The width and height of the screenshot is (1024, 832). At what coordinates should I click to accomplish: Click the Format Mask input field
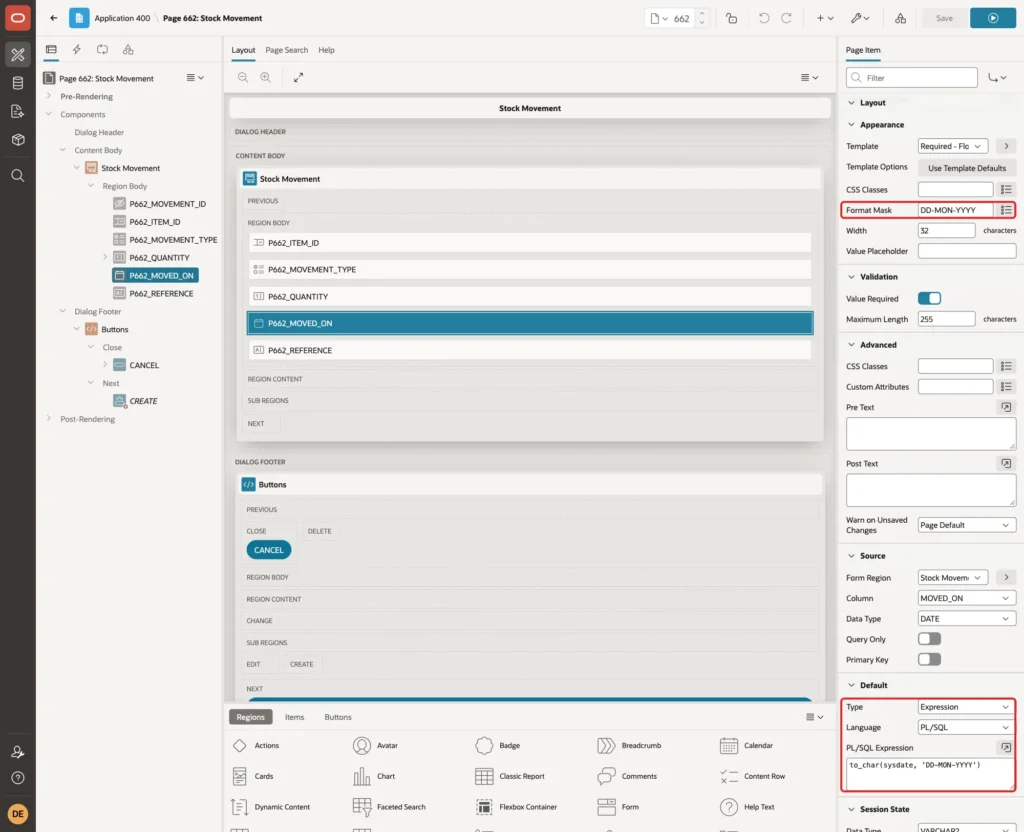point(955,210)
